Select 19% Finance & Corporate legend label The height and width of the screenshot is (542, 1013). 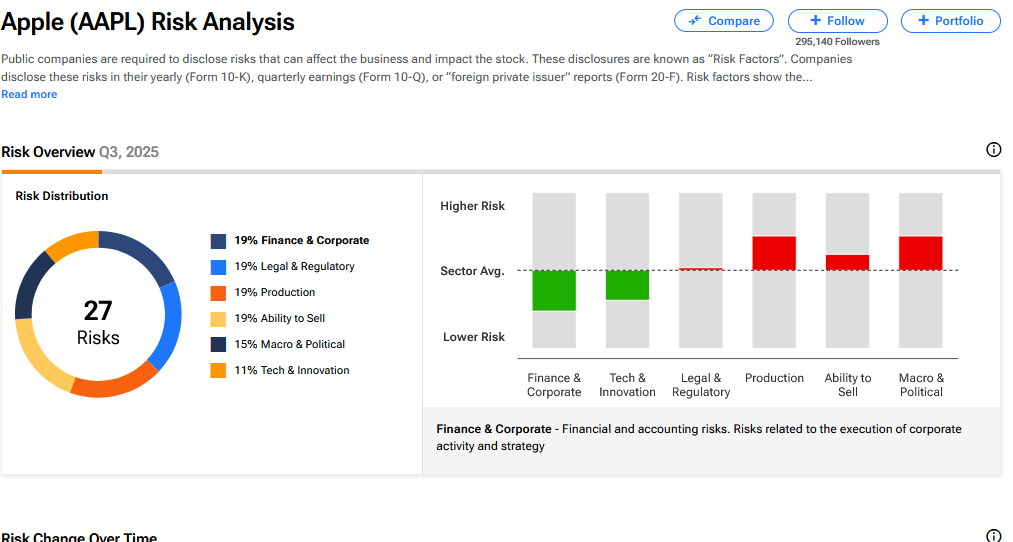pos(301,241)
